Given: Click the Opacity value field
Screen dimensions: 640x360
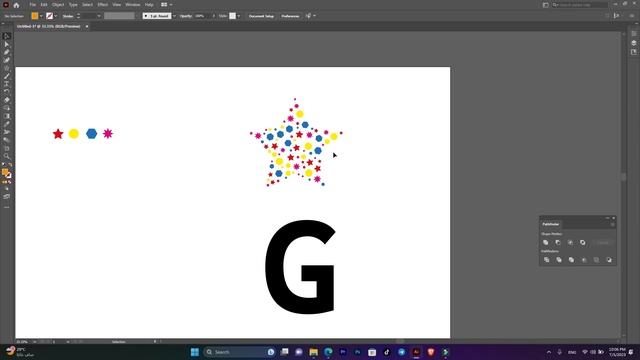Looking at the screenshot, I should tap(202, 16).
